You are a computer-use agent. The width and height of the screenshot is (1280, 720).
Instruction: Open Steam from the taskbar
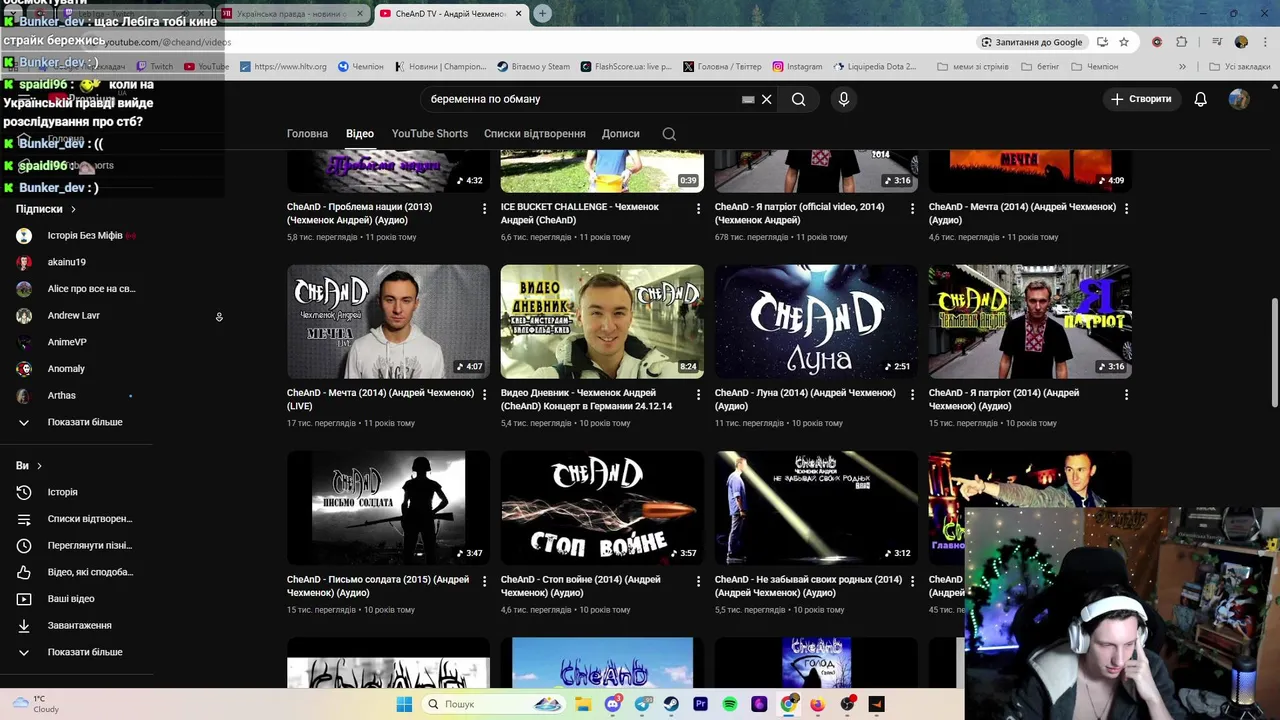point(672,704)
